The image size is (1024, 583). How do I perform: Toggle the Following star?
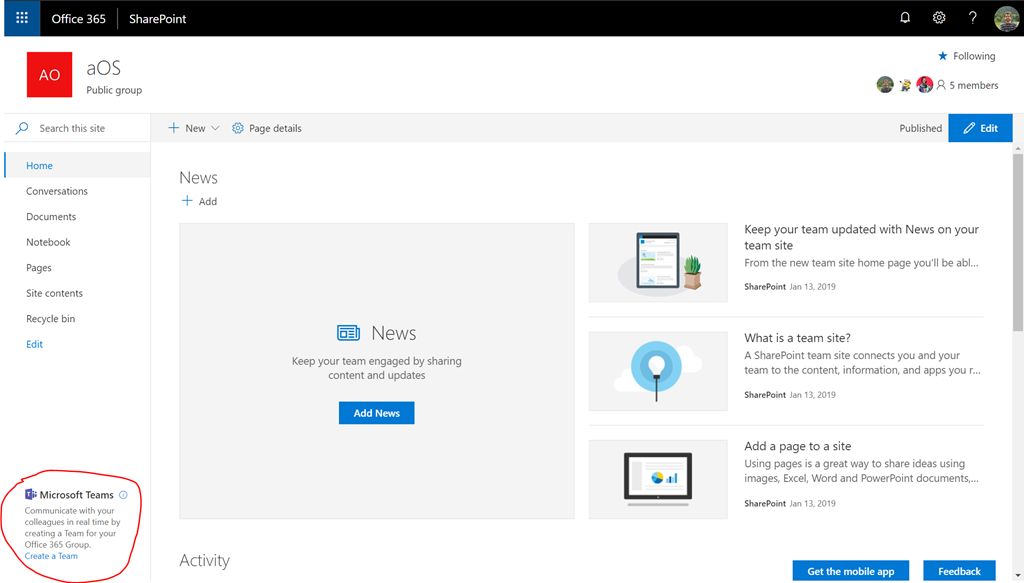[x=942, y=56]
